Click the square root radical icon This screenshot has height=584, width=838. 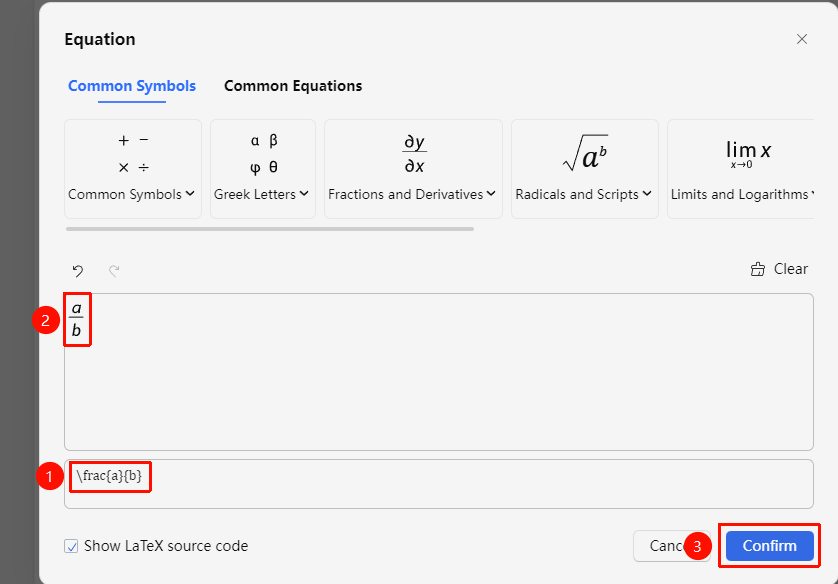[585, 153]
